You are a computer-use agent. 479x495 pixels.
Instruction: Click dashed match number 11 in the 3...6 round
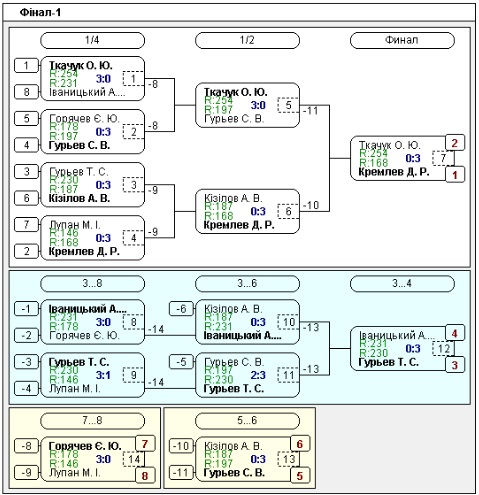288,375
